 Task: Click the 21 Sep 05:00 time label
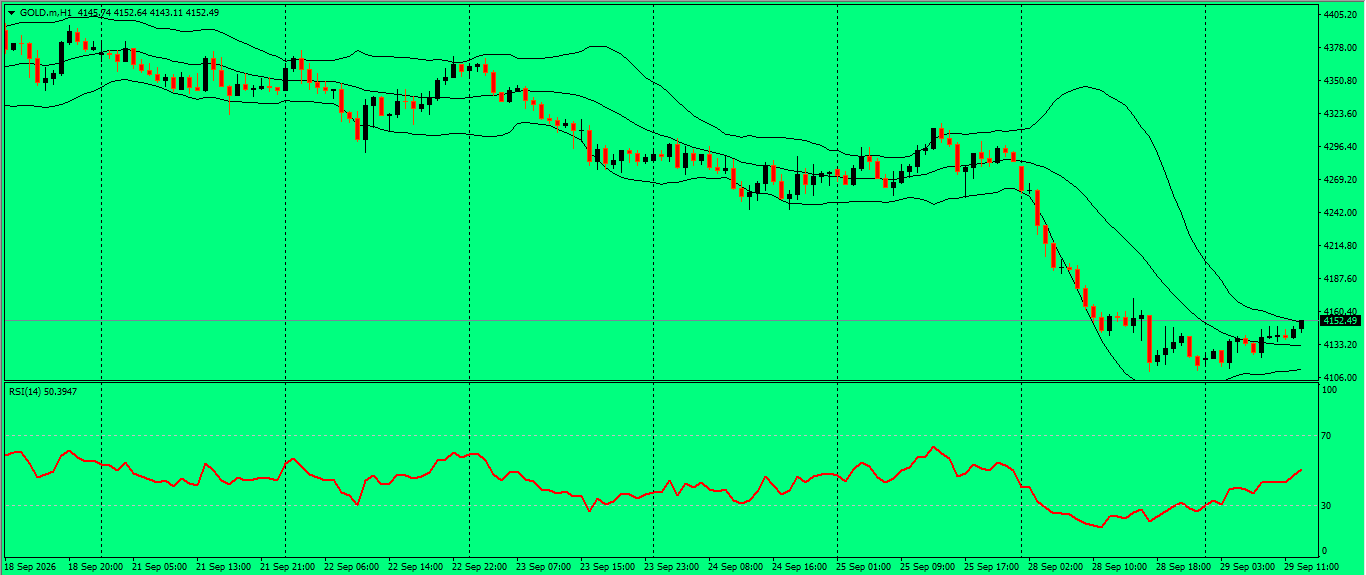tap(159, 567)
